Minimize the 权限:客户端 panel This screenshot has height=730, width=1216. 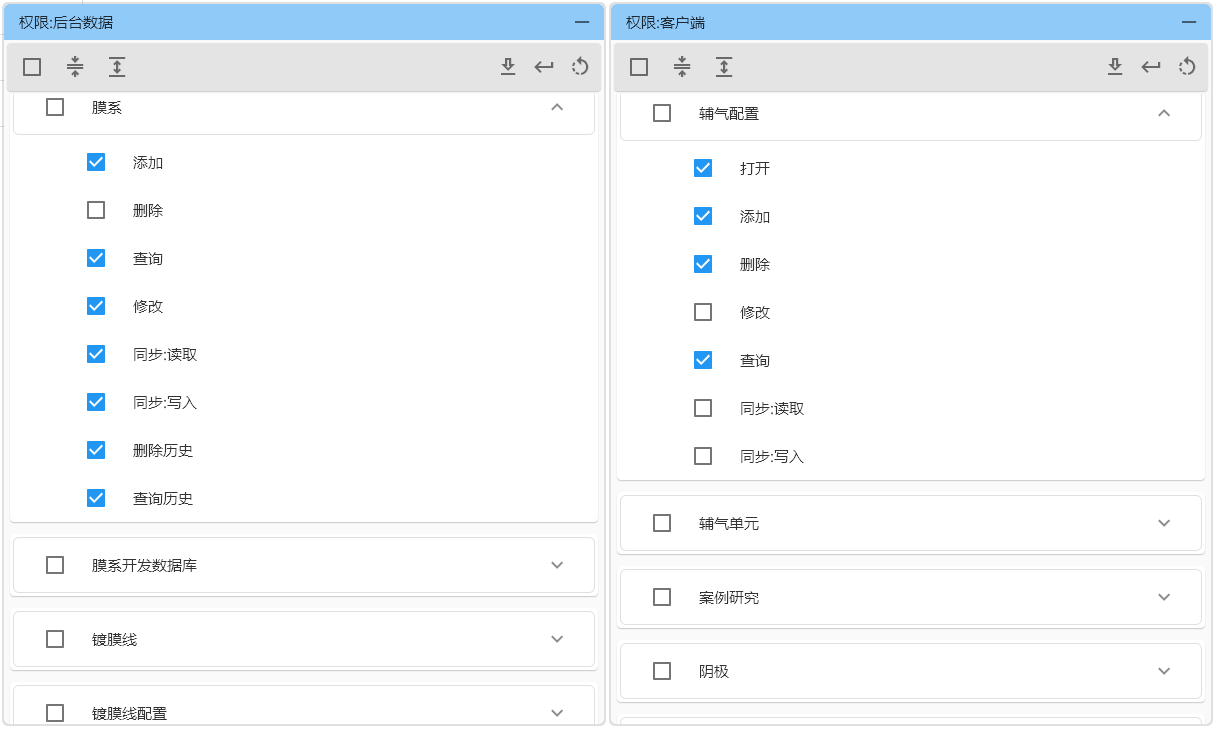click(1189, 22)
